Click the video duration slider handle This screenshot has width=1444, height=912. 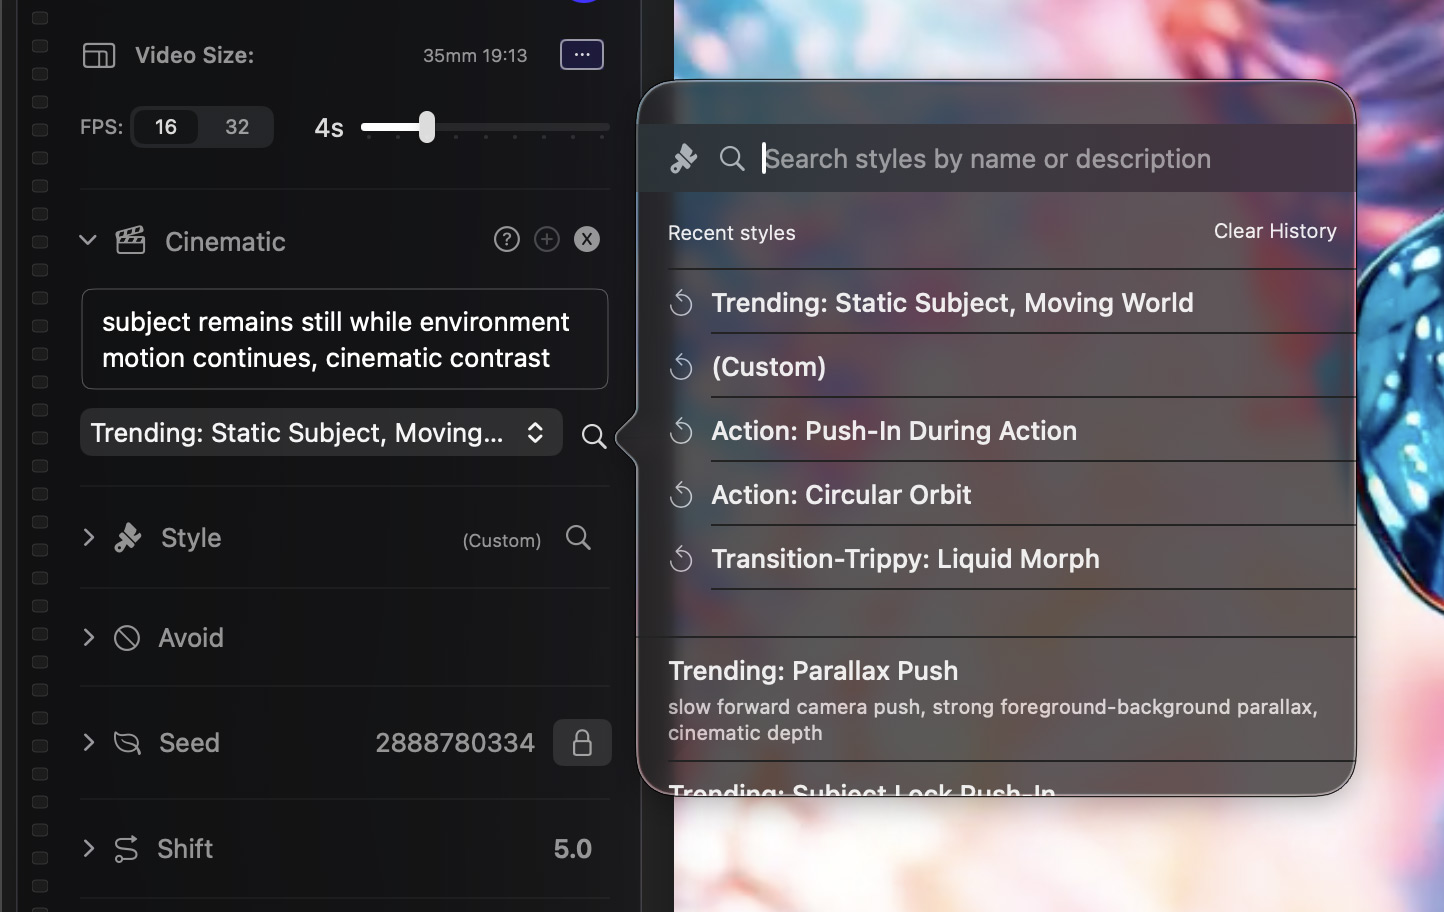(x=427, y=127)
